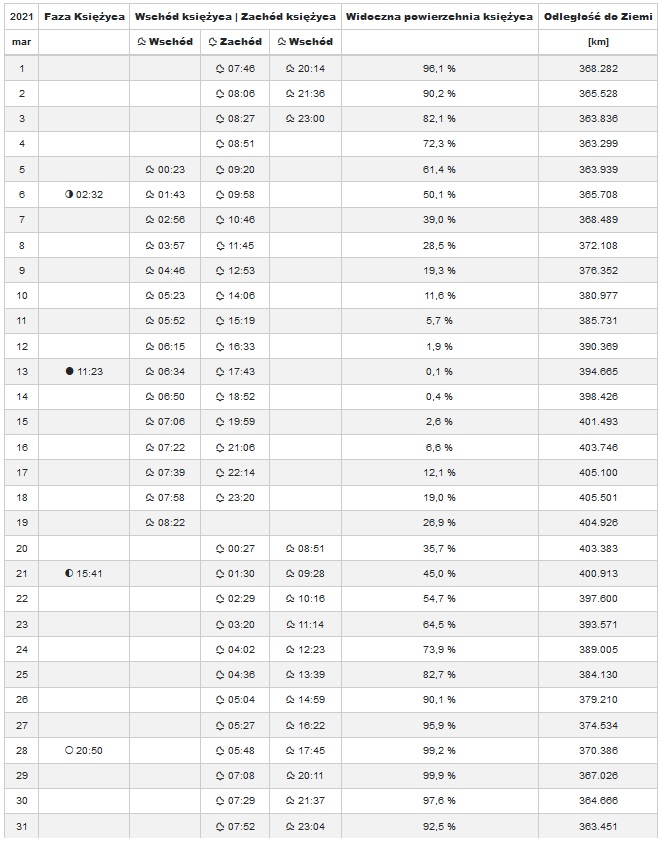This screenshot has width=661, height=842.
Task: Click the Widoczna powierzchnia księżyca header
Action: click(440, 17)
